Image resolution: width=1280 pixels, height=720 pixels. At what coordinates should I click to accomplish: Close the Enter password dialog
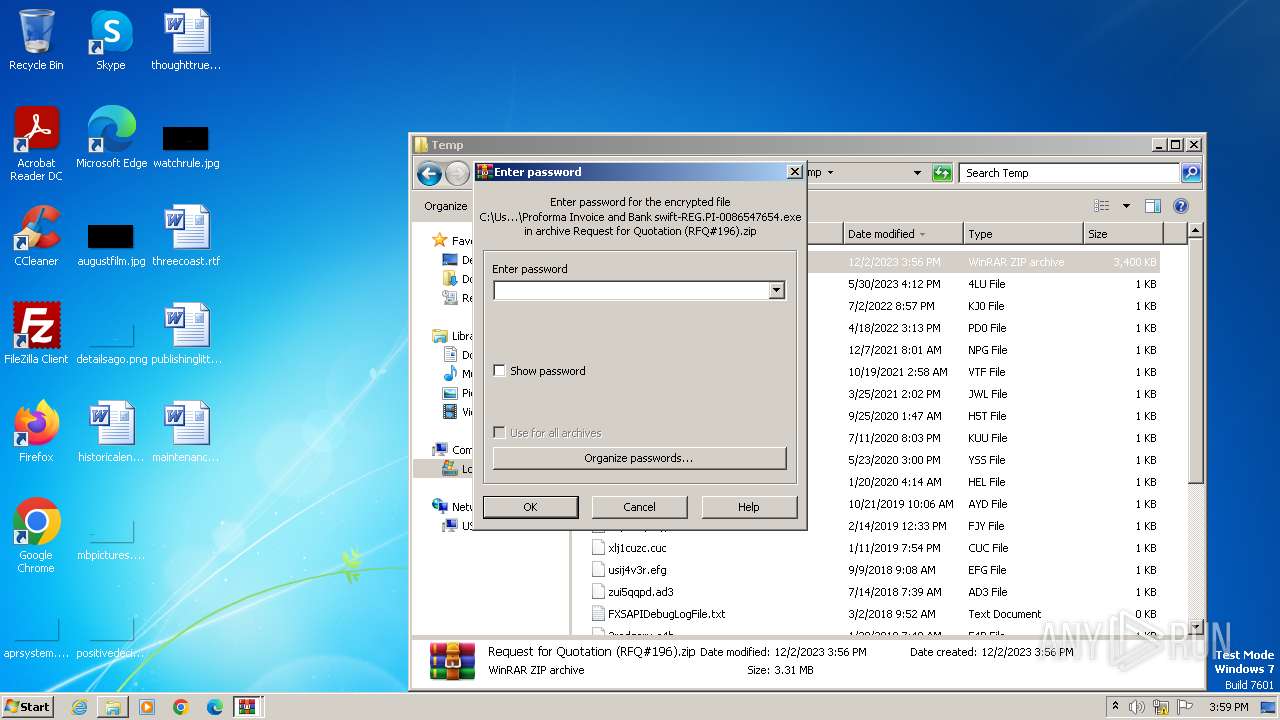(795, 172)
